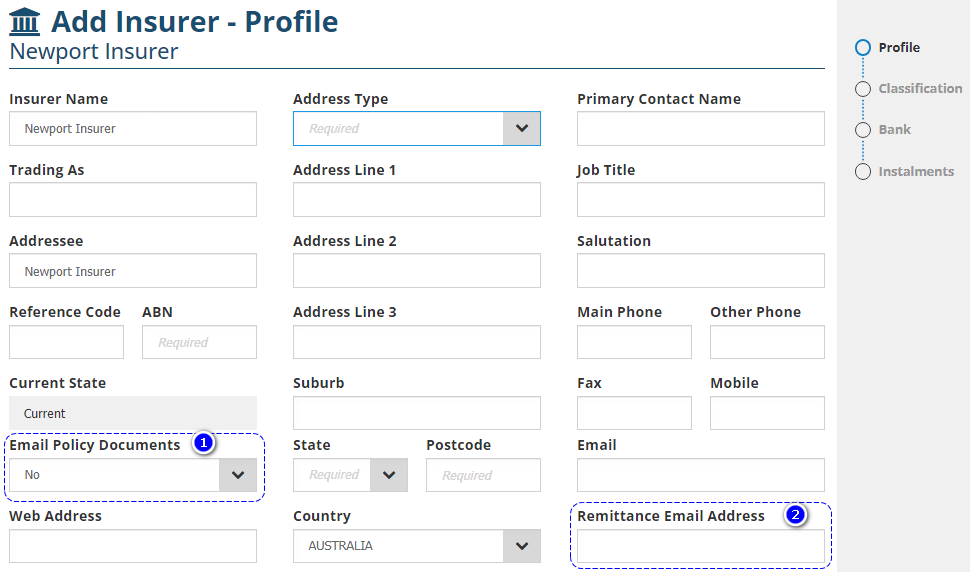Go to the Classification step
The width and height of the screenshot is (970, 572).
[x=920, y=89]
